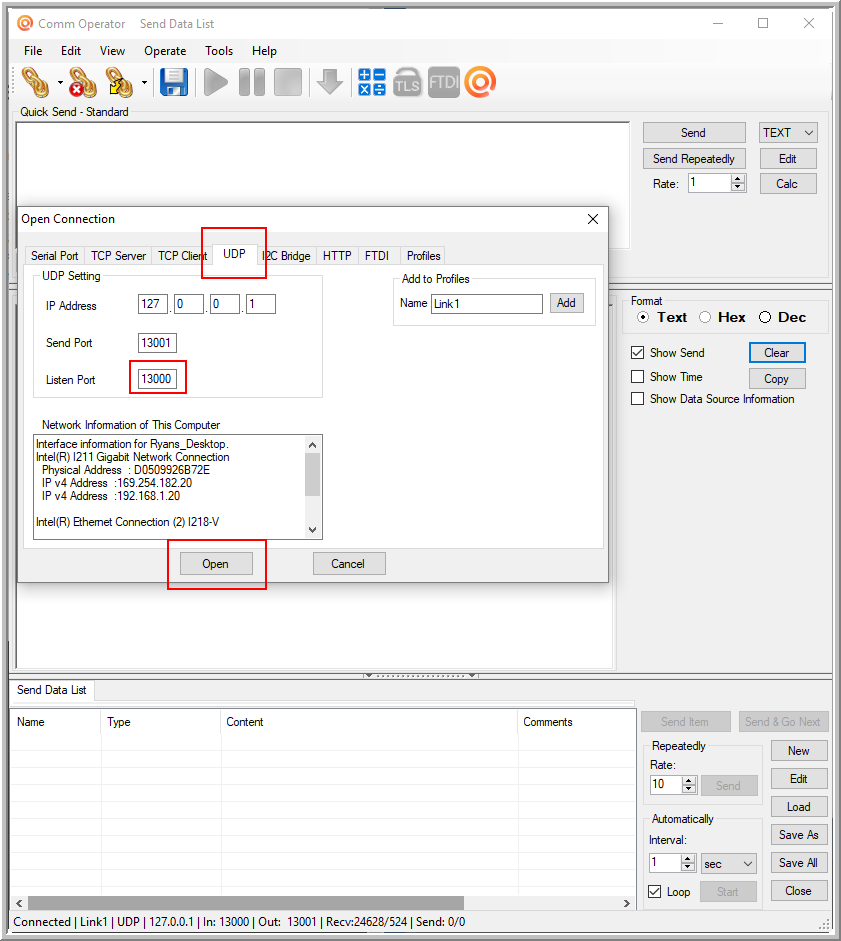Click the Send Port input field
841x941 pixels.
coord(157,343)
